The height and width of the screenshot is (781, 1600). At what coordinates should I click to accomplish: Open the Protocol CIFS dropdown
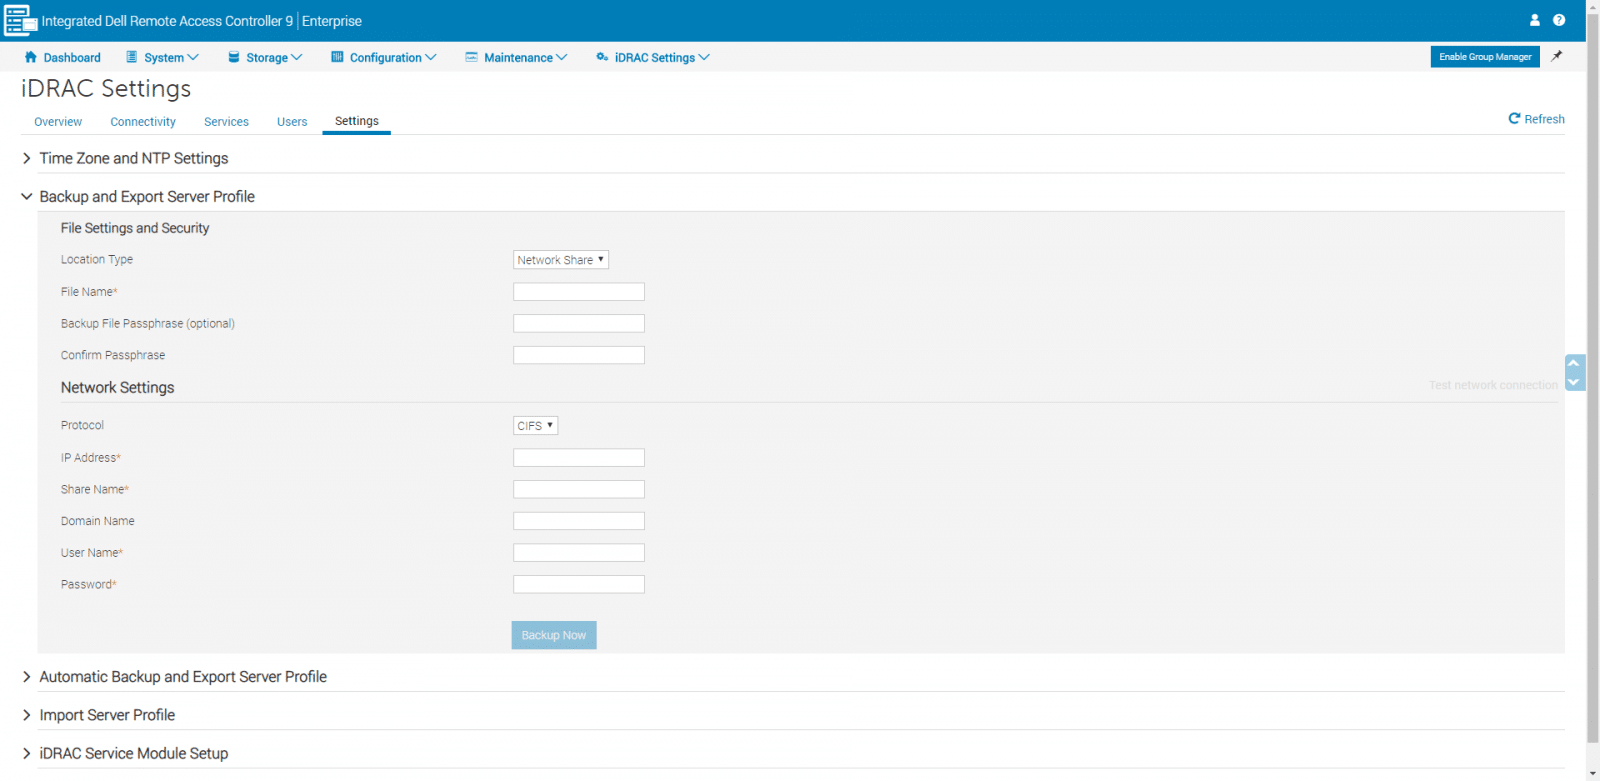[x=536, y=426]
